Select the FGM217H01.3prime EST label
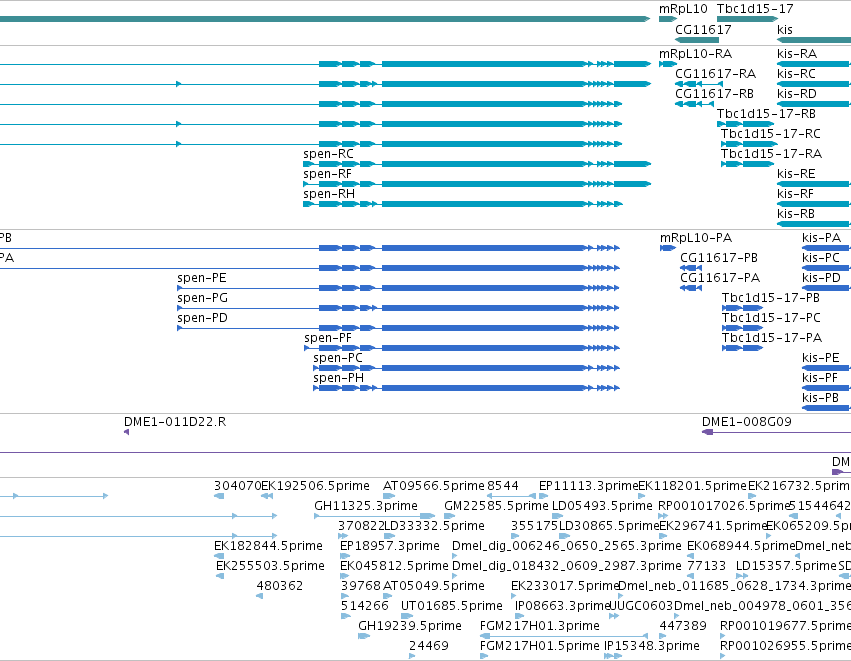 tap(539, 627)
